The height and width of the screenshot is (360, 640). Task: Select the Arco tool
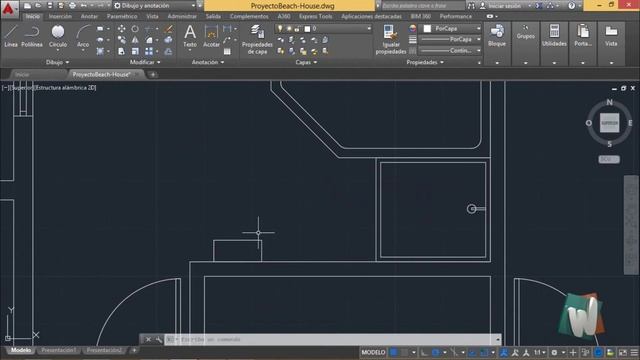[83, 36]
